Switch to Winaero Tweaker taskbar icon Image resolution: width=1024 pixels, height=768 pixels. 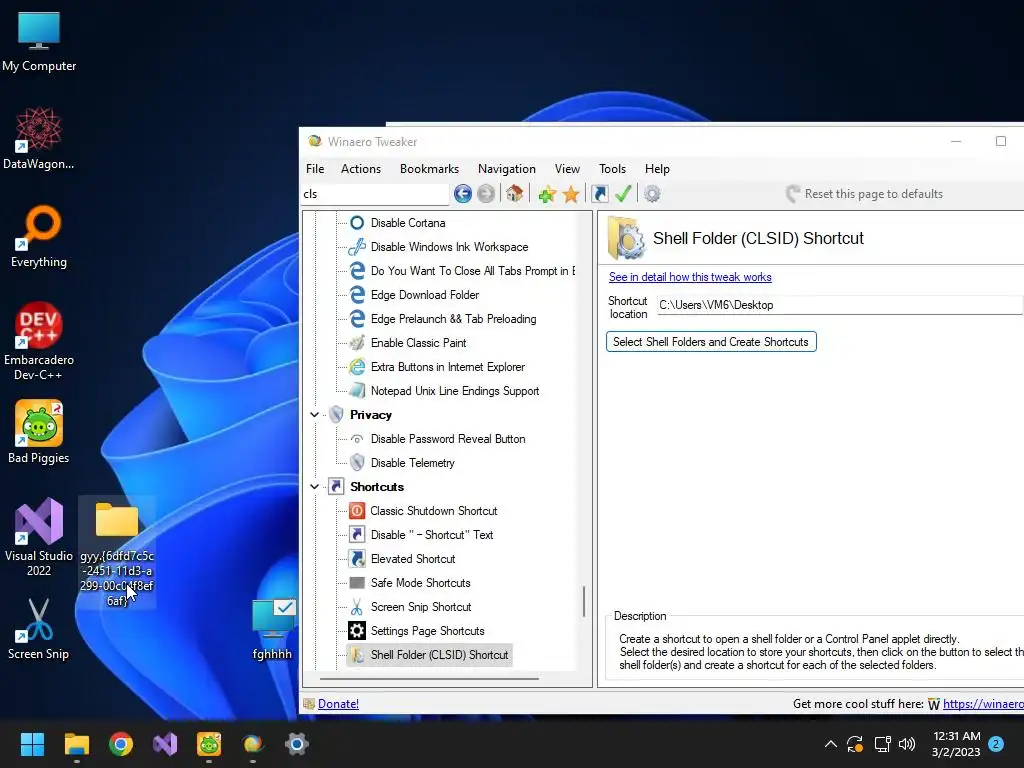coord(253,744)
